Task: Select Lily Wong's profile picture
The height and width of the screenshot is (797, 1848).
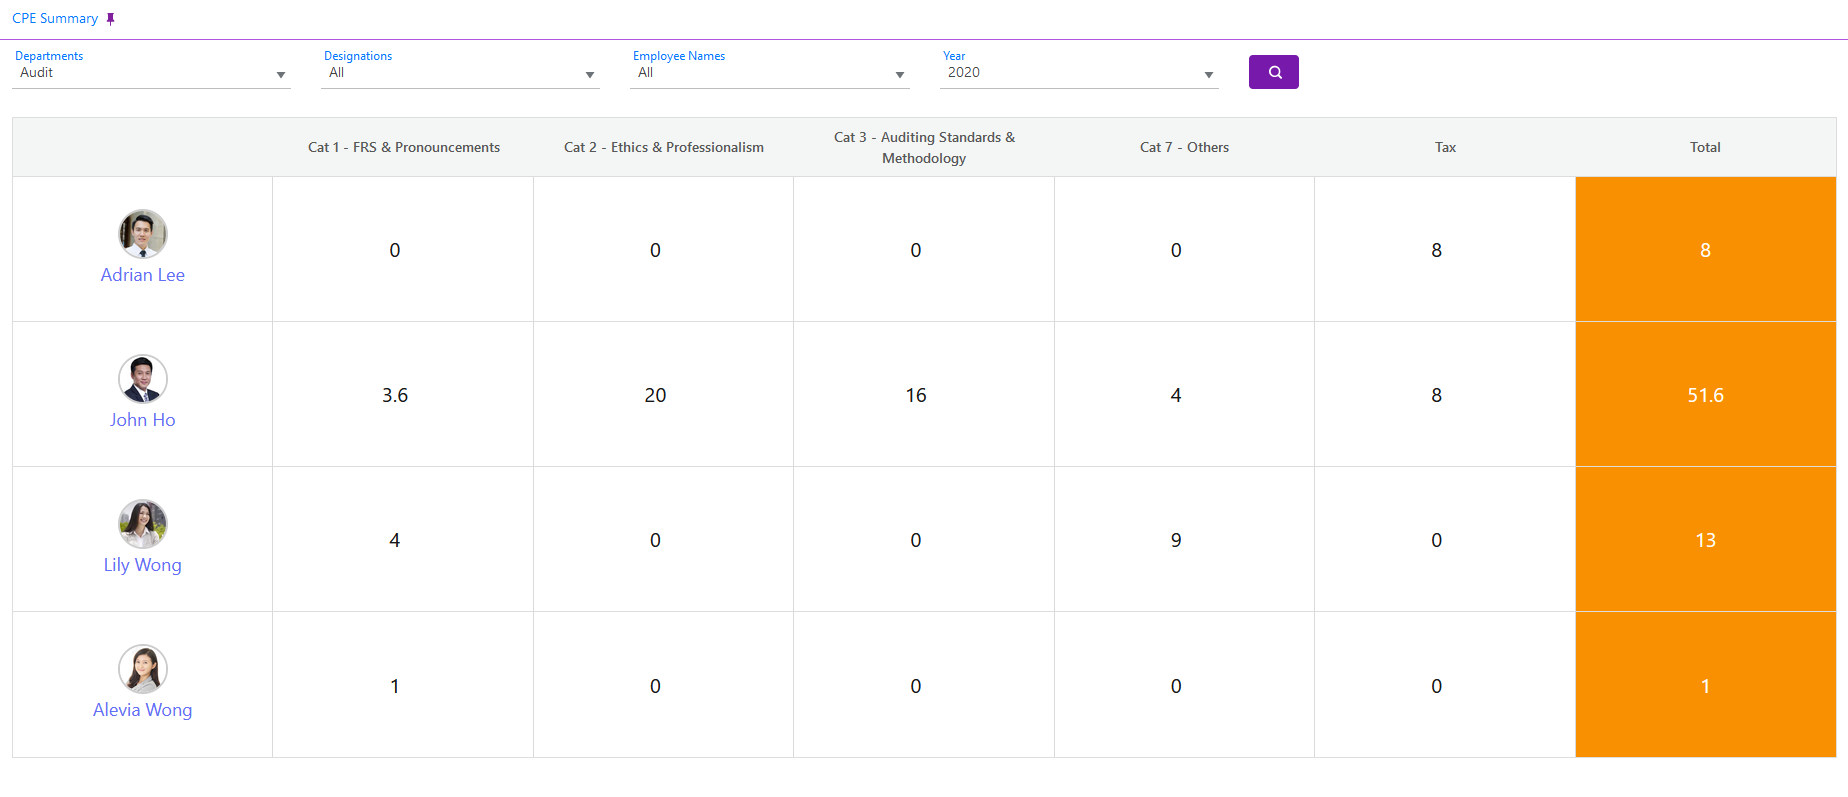Action: 143,524
